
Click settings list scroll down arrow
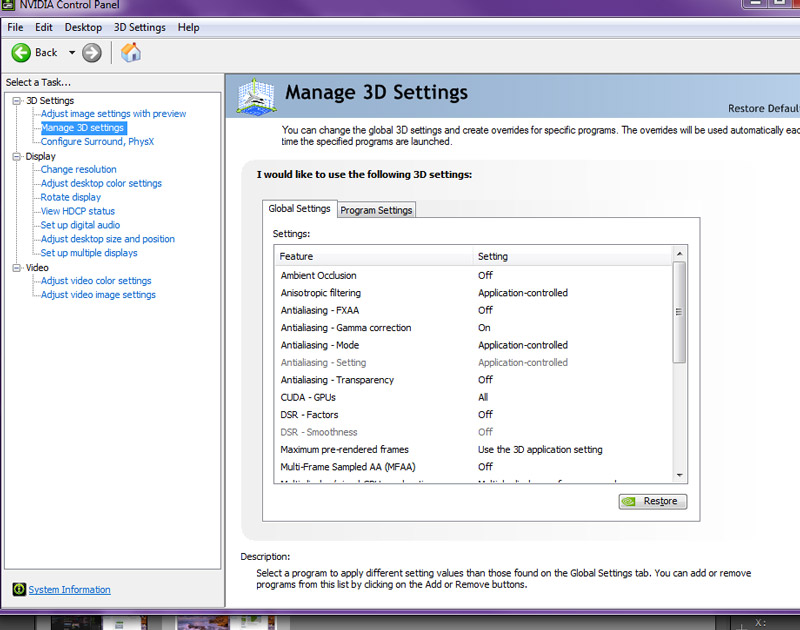[x=679, y=475]
